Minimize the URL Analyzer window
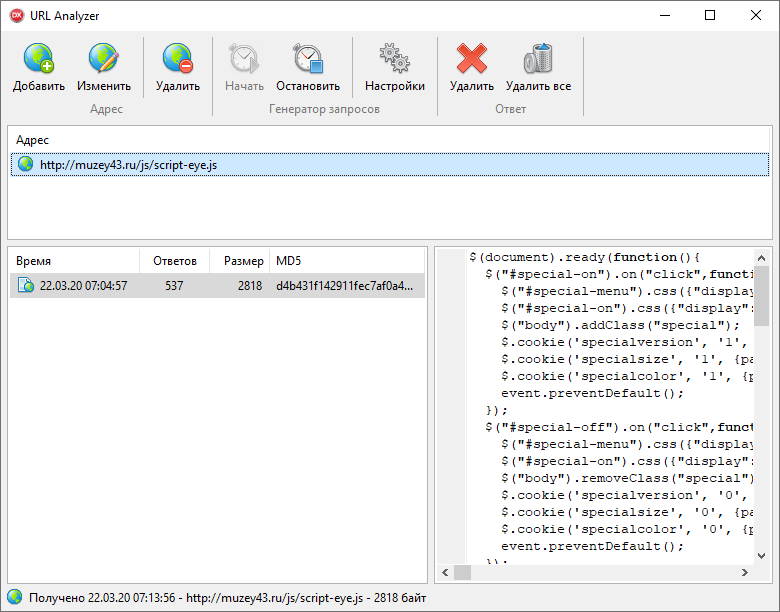This screenshot has height=612, width=780. (665, 15)
